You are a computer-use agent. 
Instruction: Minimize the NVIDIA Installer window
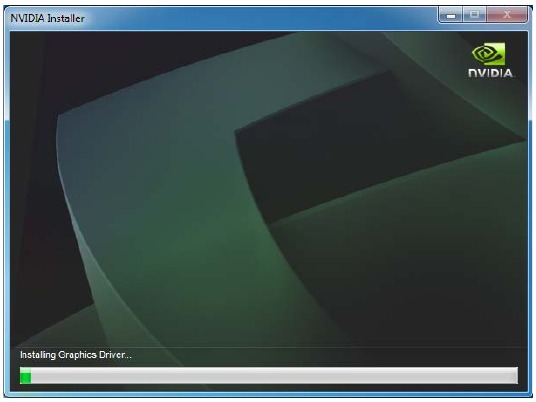(451, 15)
